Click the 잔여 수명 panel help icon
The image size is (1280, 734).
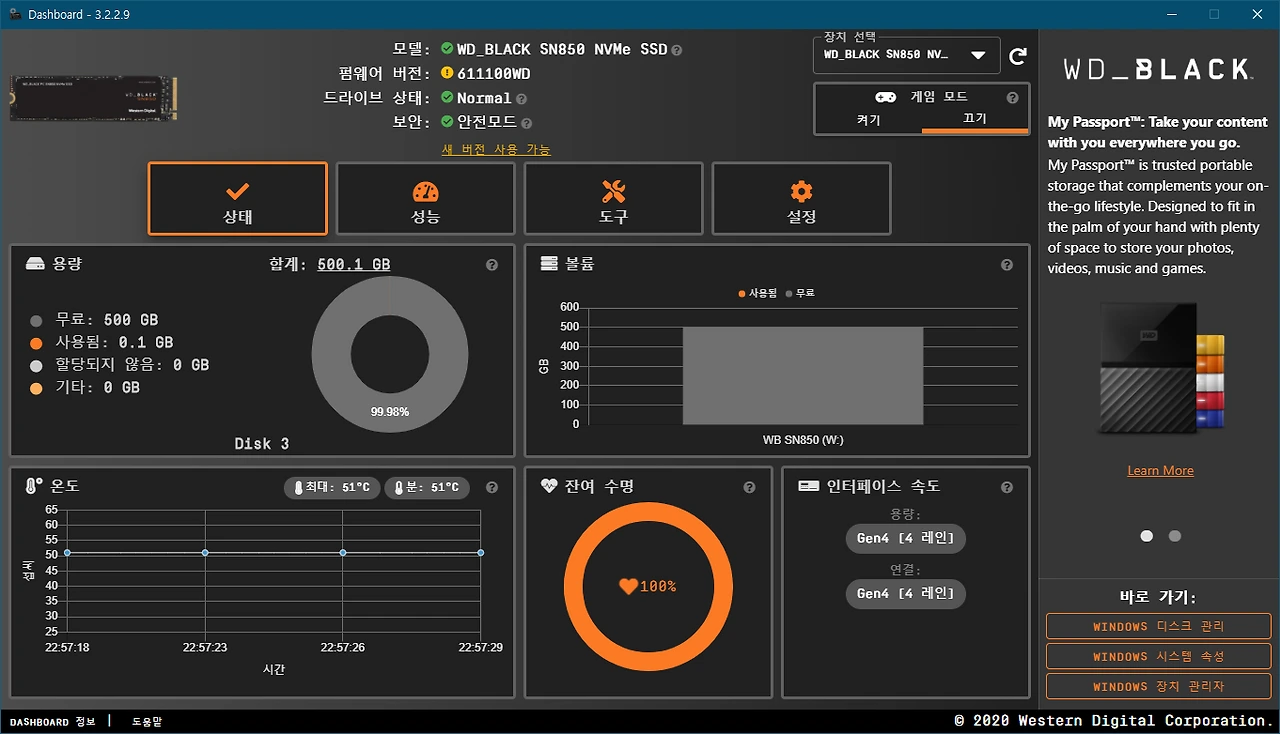(749, 488)
